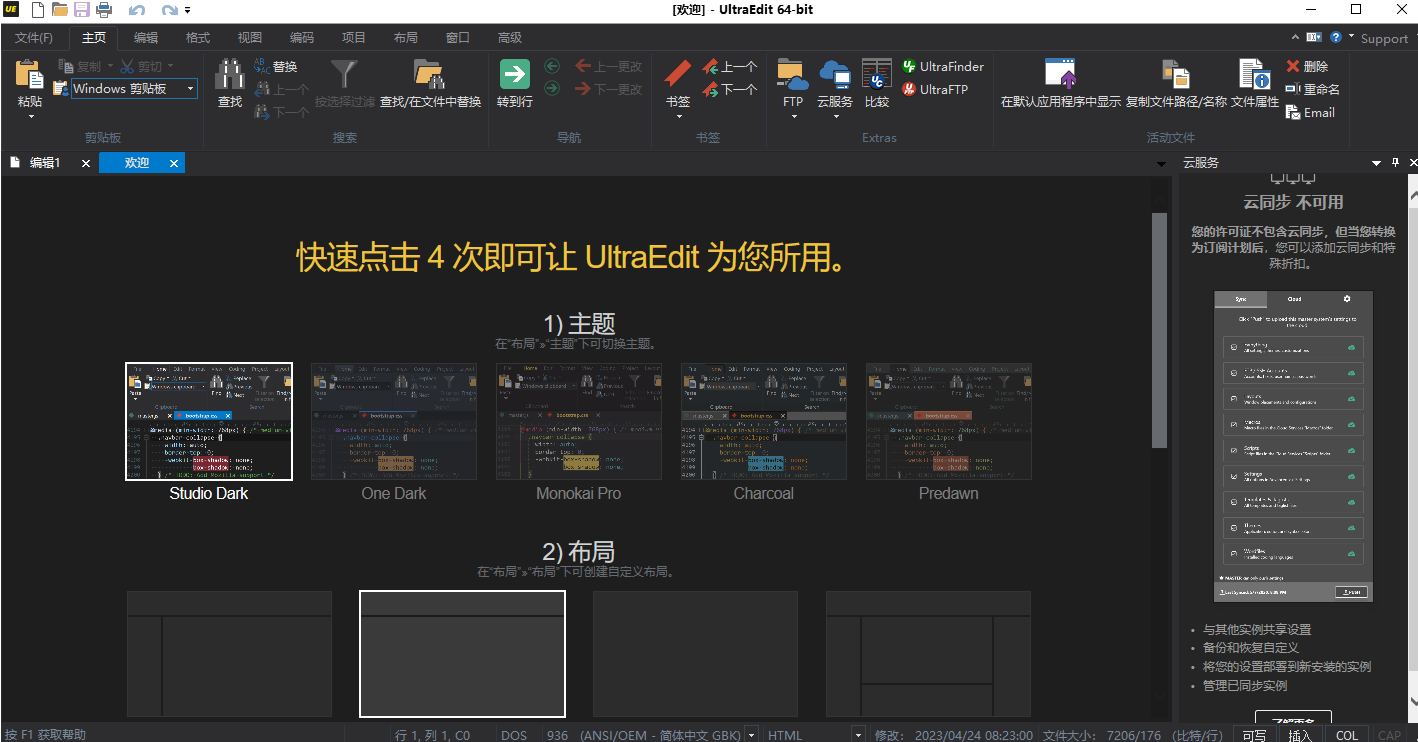Viewport: 1418px width, 742px height.
Task: Open the 布局 ribbon tab
Action: [x=406, y=38]
